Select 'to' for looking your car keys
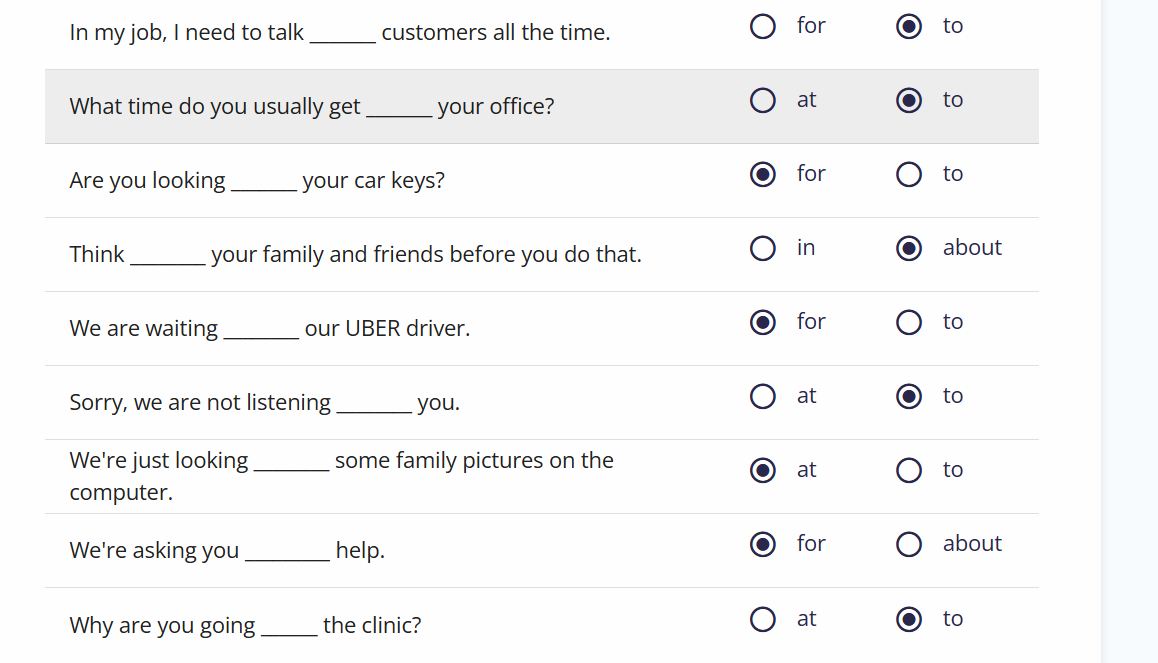The width and height of the screenshot is (1158, 663). [909, 175]
